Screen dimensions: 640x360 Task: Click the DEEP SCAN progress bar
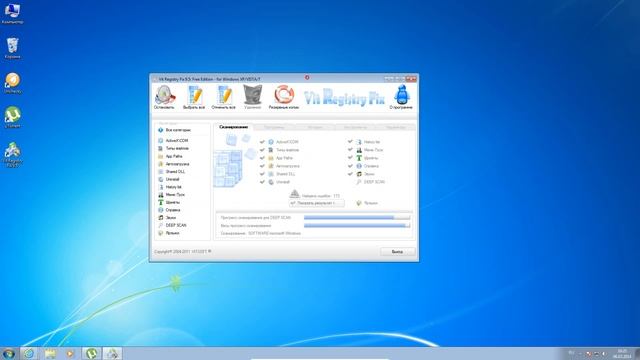357,218
